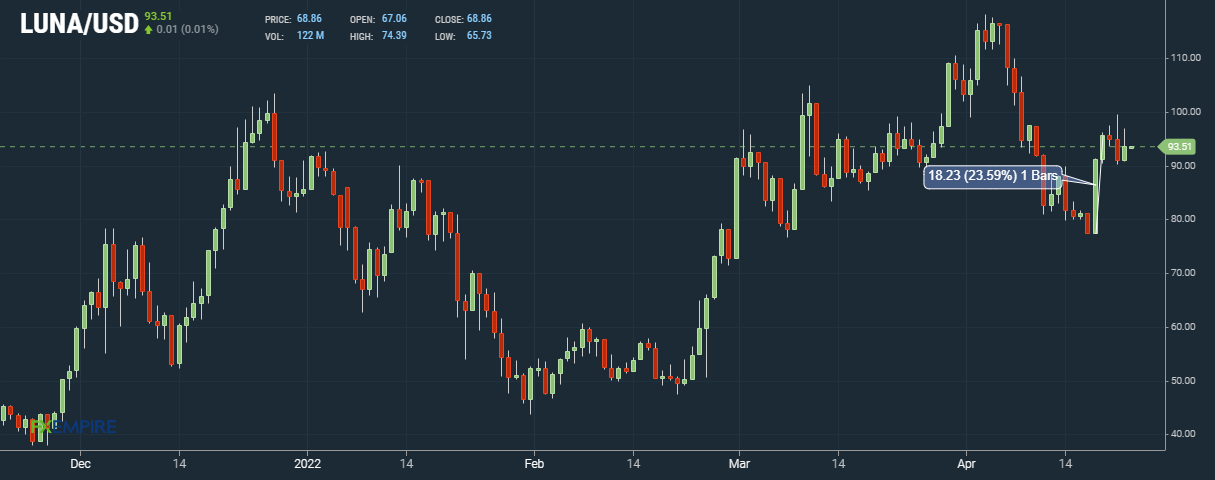The width and height of the screenshot is (1215, 480).
Task: Click the Apr label on time axis
Action: (x=966, y=464)
